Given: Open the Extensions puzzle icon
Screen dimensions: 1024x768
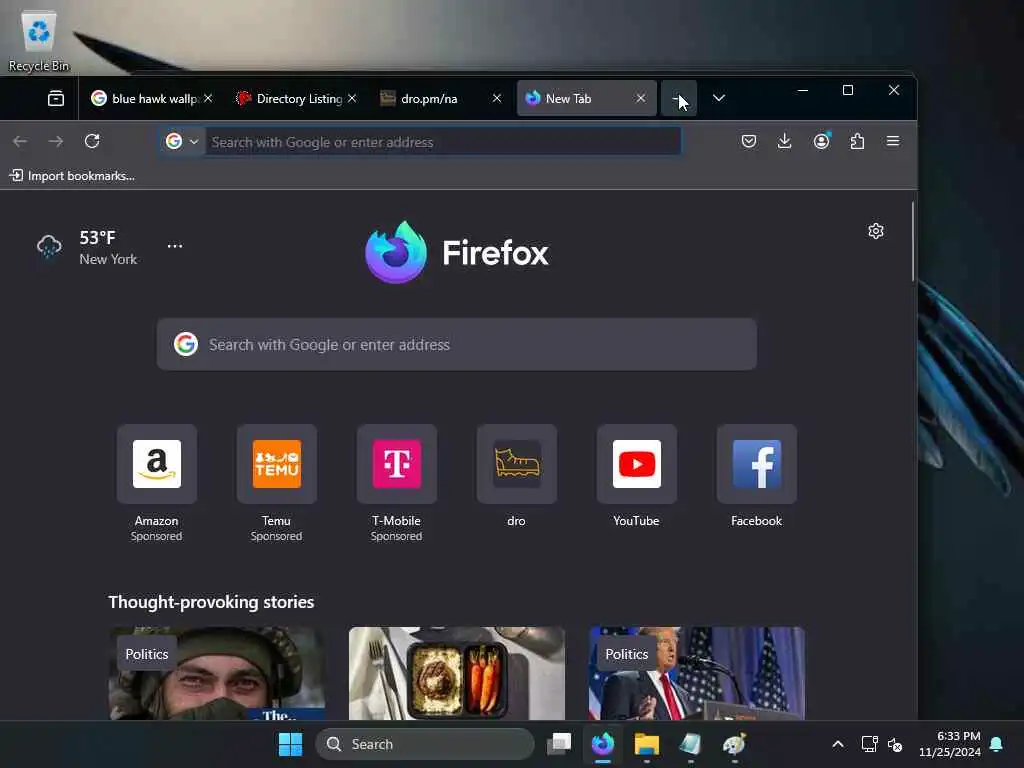Looking at the screenshot, I should (x=857, y=141).
